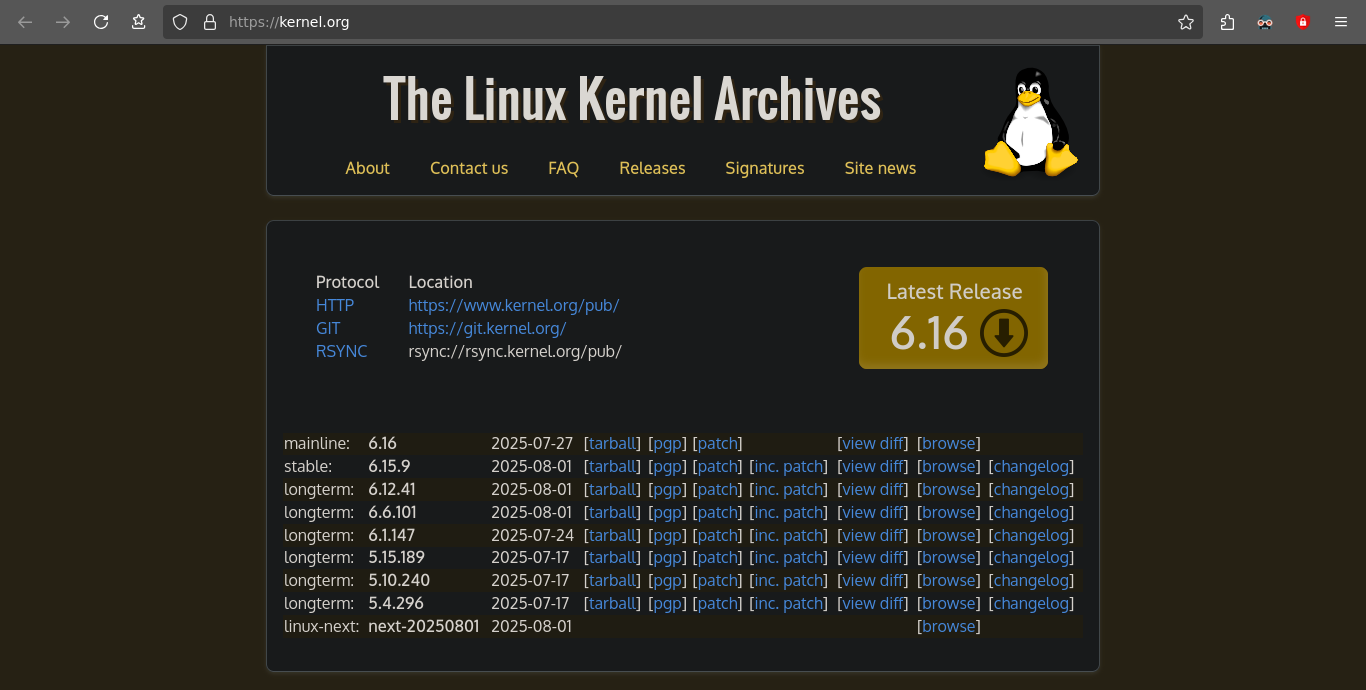Browse the longterm 6.6.101 tree
Screen dimensions: 1366x690
[948, 512]
